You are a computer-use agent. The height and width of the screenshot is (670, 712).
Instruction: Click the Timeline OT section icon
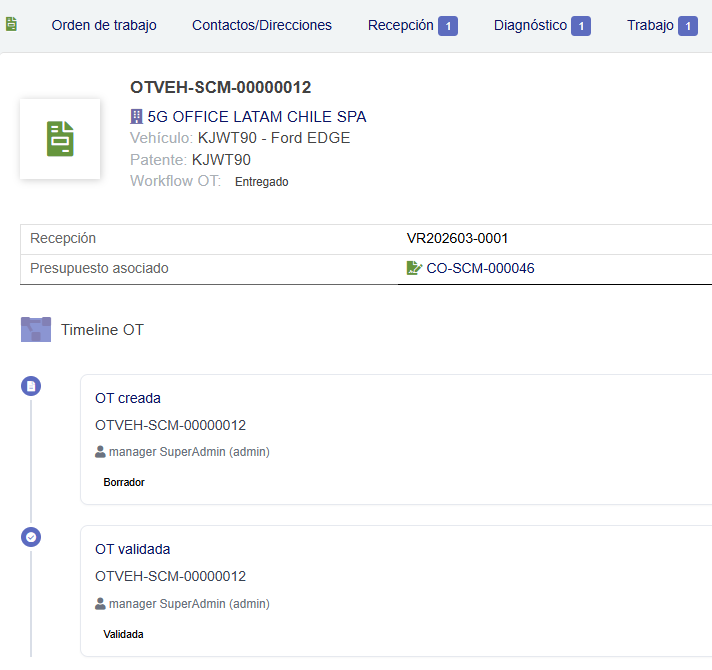(x=36, y=329)
